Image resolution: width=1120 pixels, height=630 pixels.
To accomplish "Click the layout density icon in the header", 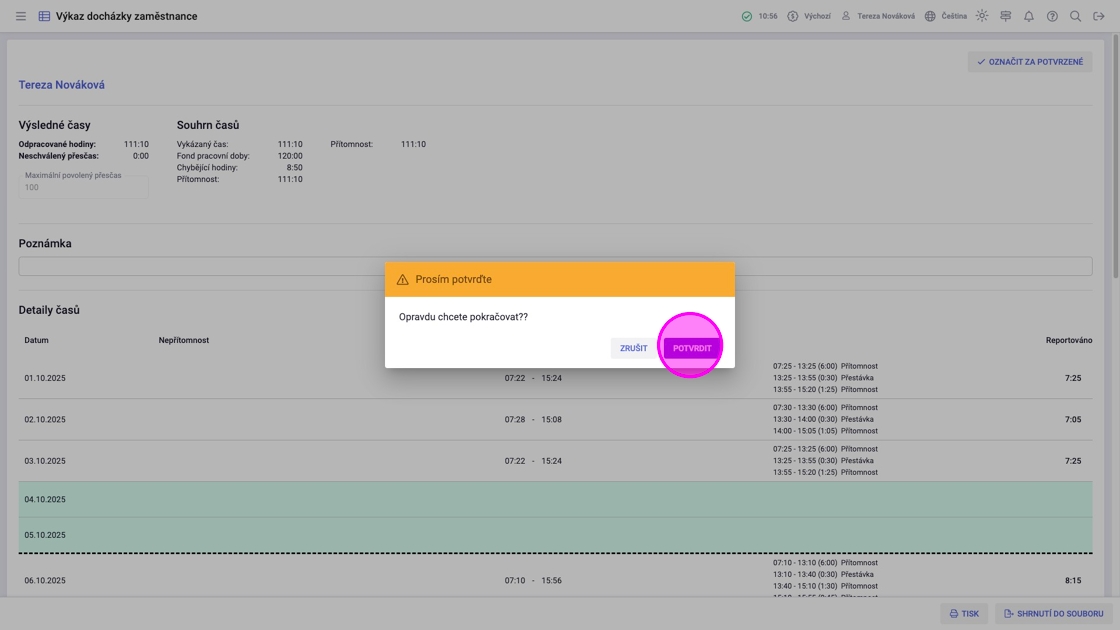I will [x=1006, y=16].
